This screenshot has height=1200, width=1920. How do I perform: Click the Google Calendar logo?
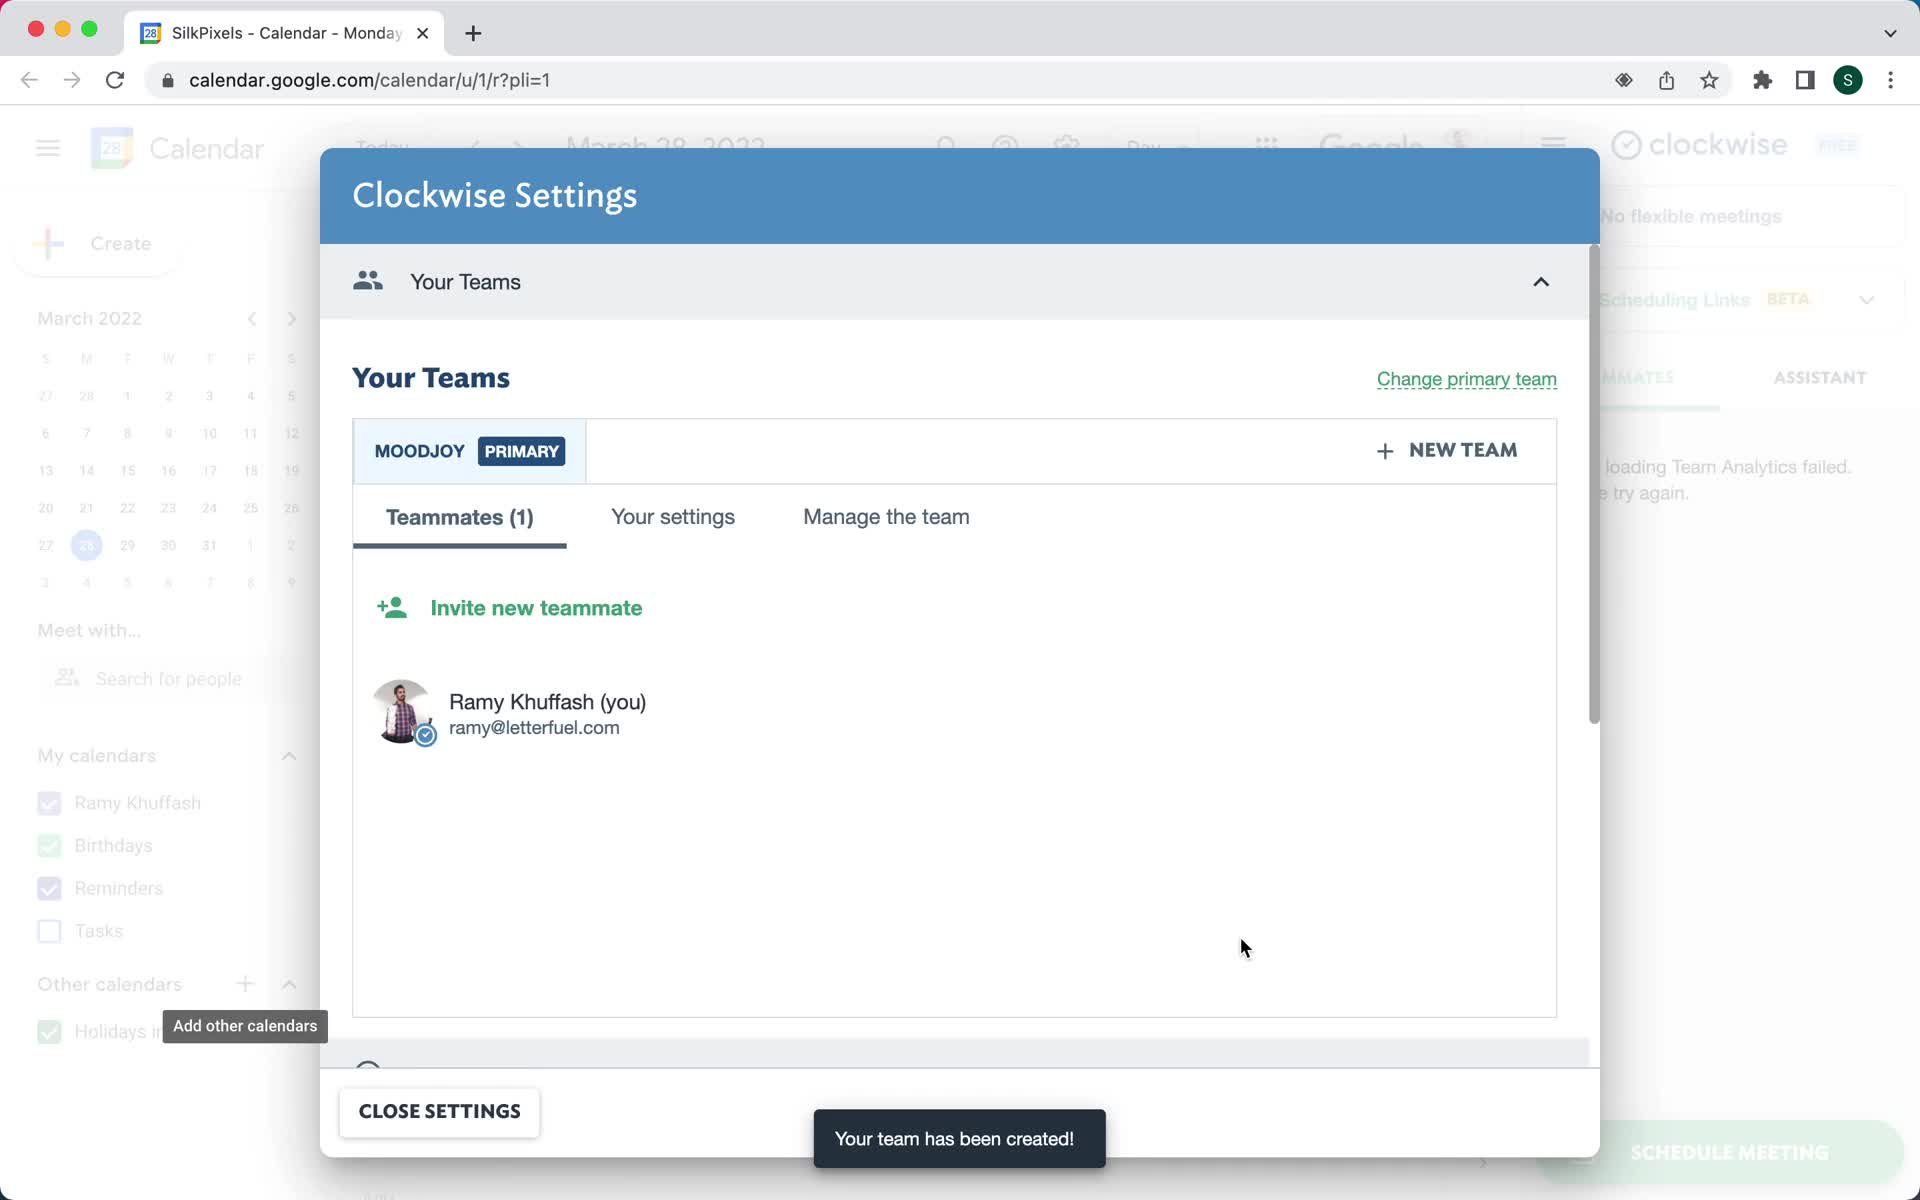[111, 149]
